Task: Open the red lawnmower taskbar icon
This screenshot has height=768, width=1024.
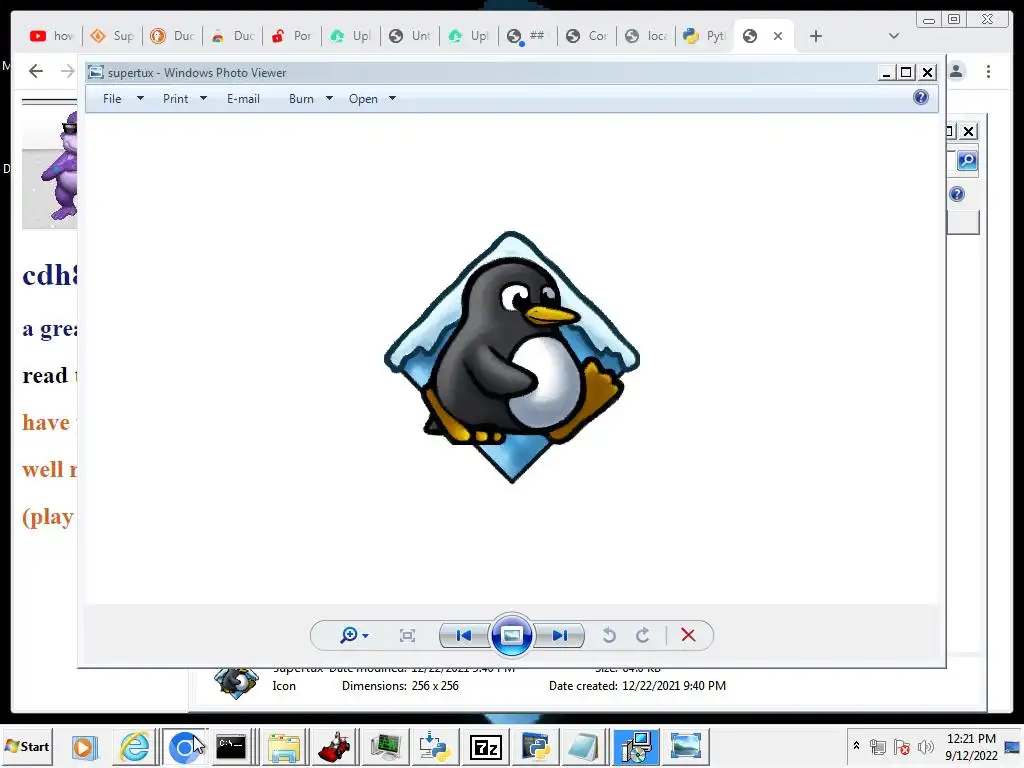Action: point(334,746)
